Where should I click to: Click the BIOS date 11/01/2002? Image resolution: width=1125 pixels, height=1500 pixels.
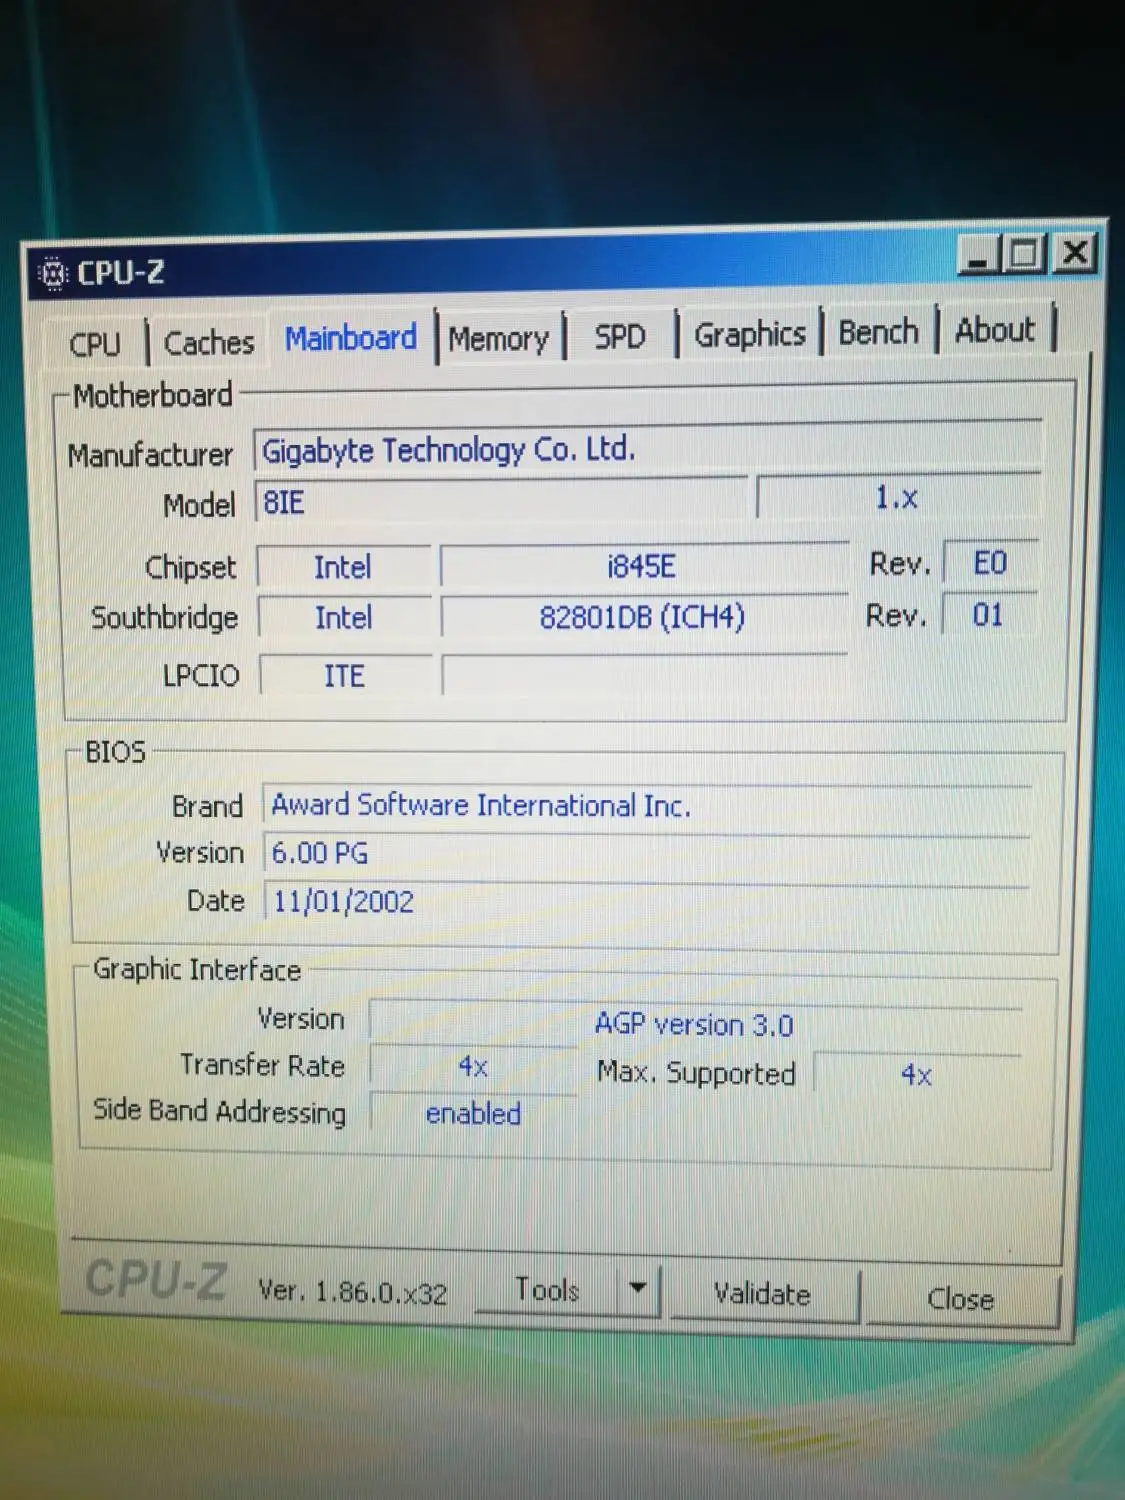pyautogui.click(x=646, y=901)
